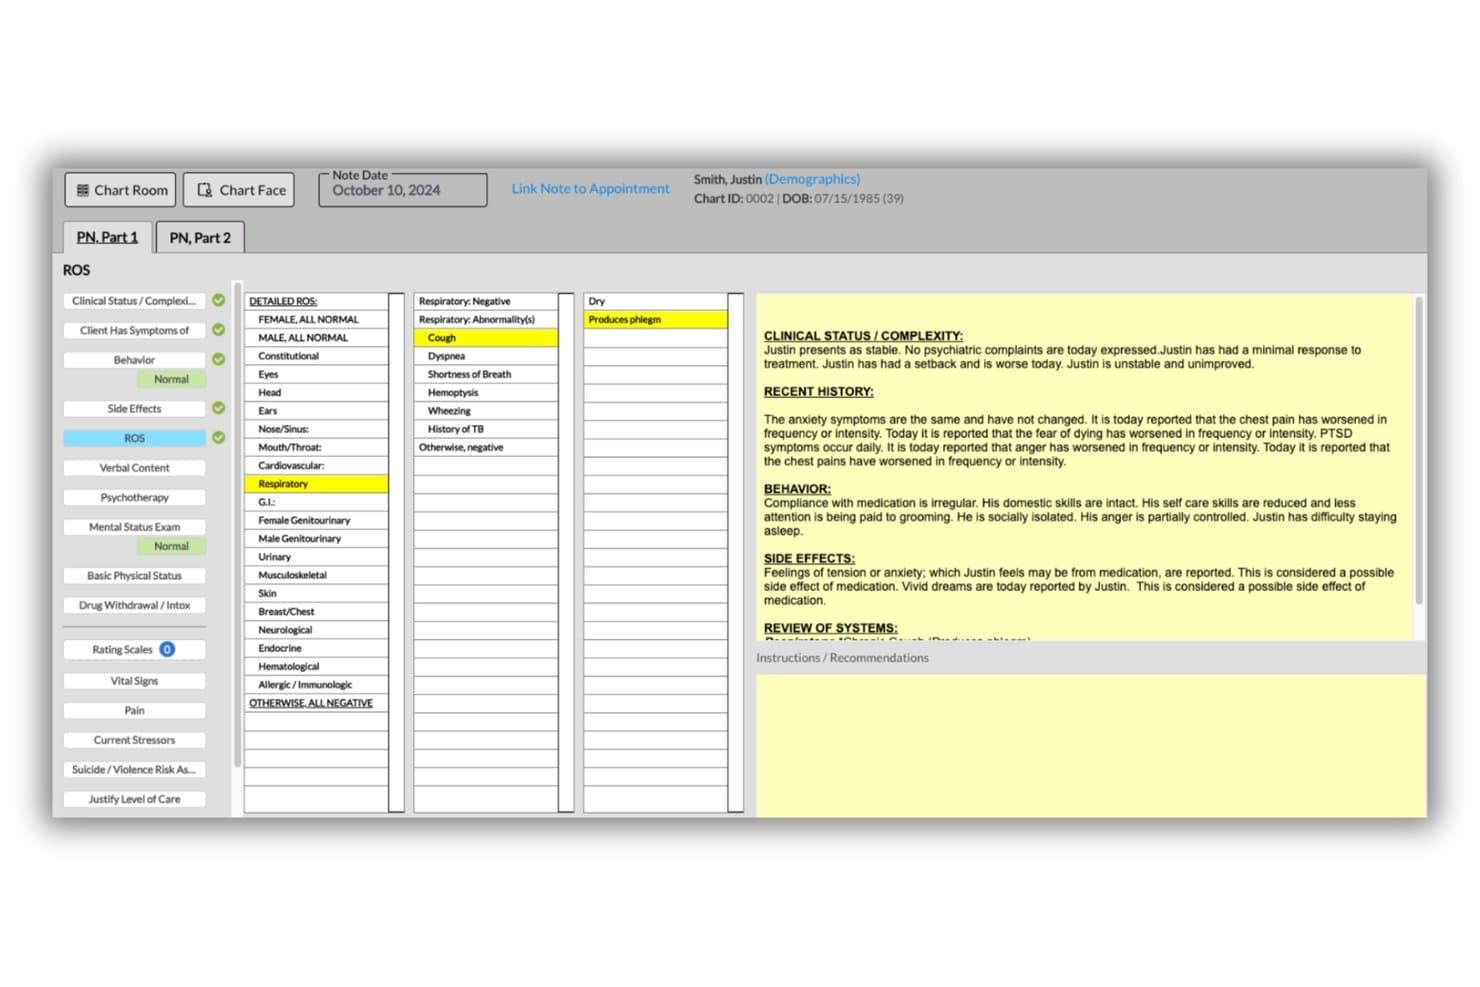This screenshot has width=1480, height=987.
Task: Select MALE, ALL NORMAL row
Action: click(316, 338)
